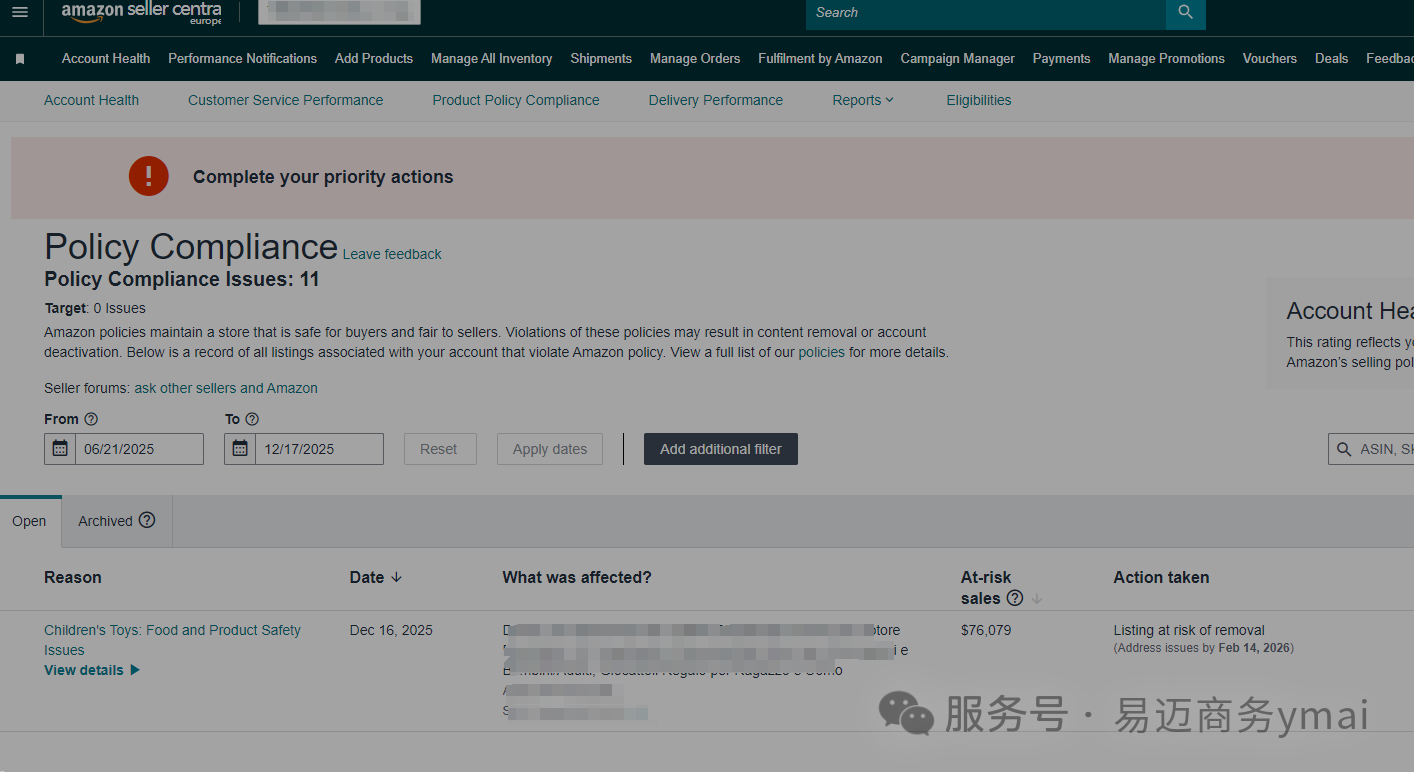Open Fulfilment by Amazon
Screen dimensions: 1414x772
[820, 59]
